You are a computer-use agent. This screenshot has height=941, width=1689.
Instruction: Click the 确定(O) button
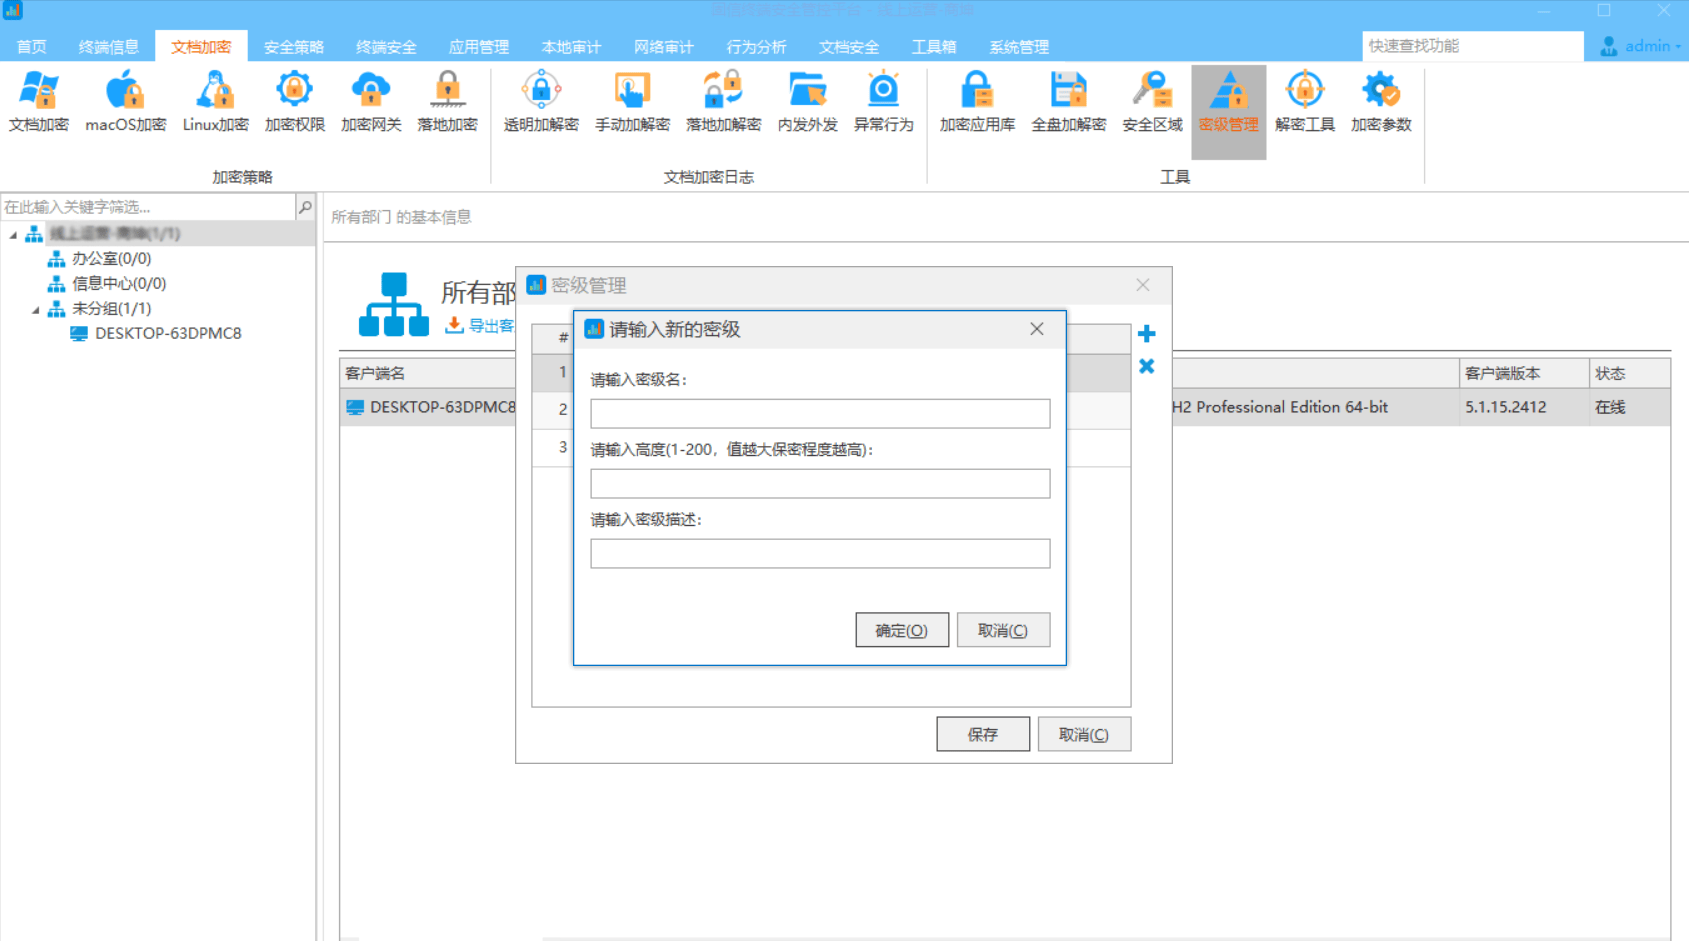point(901,629)
